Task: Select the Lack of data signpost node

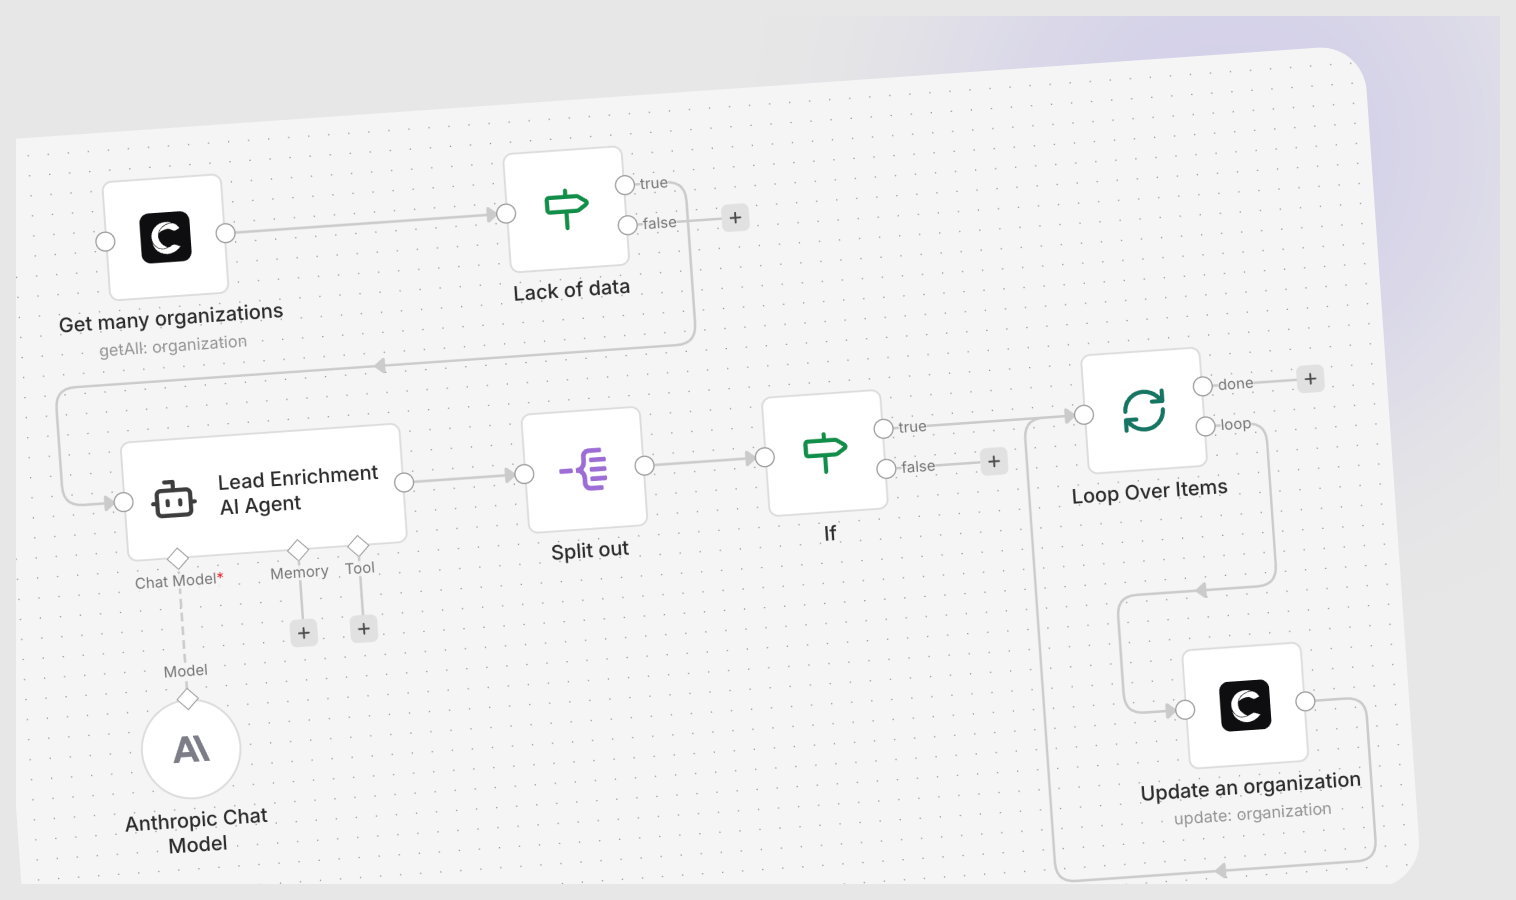Action: tap(566, 209)
